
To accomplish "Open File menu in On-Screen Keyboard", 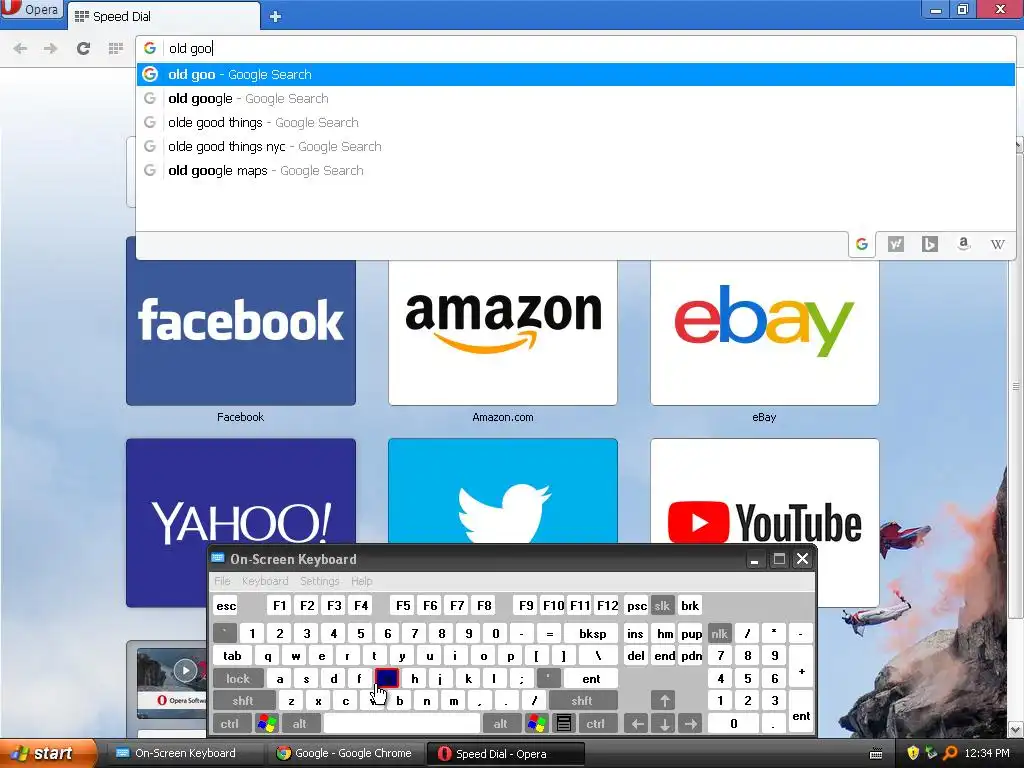I will [222, 581].
